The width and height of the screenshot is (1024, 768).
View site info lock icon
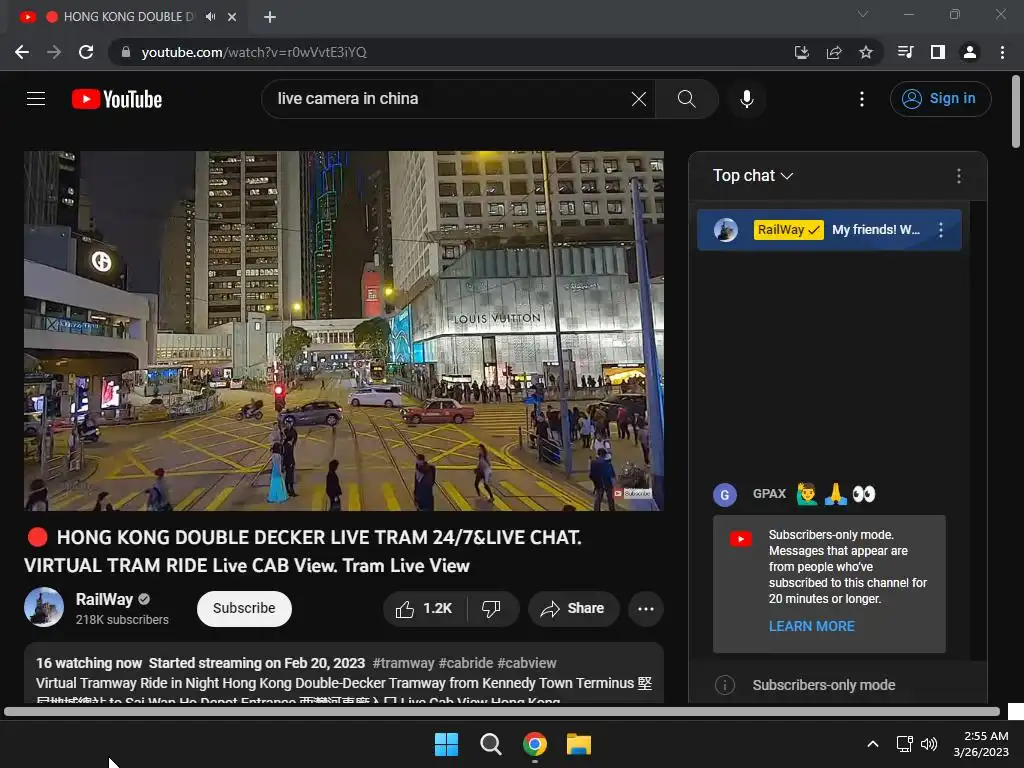126,52
